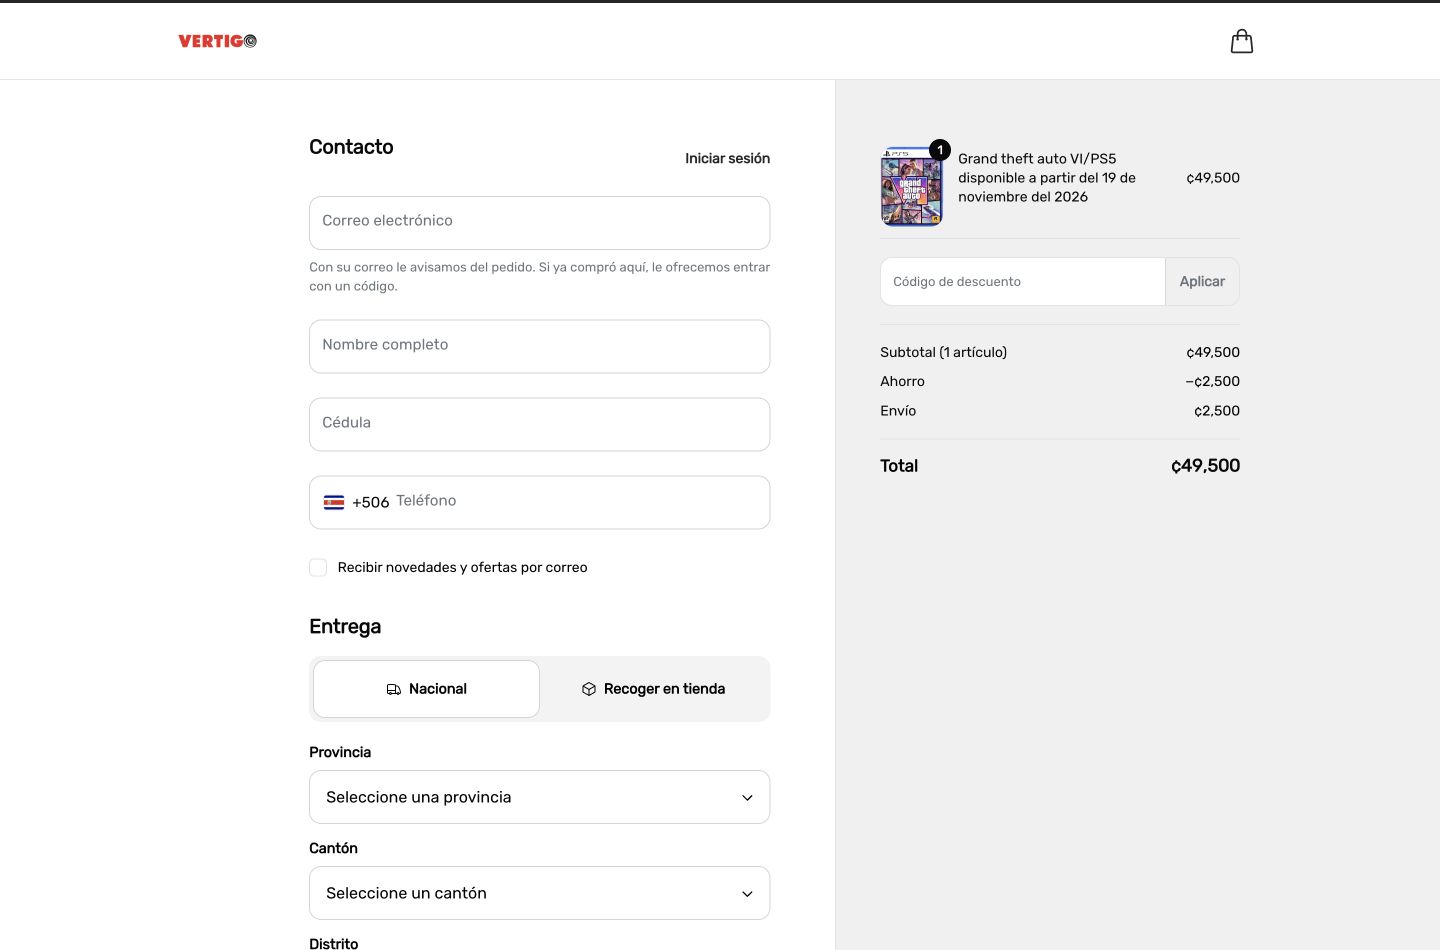Click the Contacto heading
This screenshot has width=1440, height=950.
(x=351, y=147)
